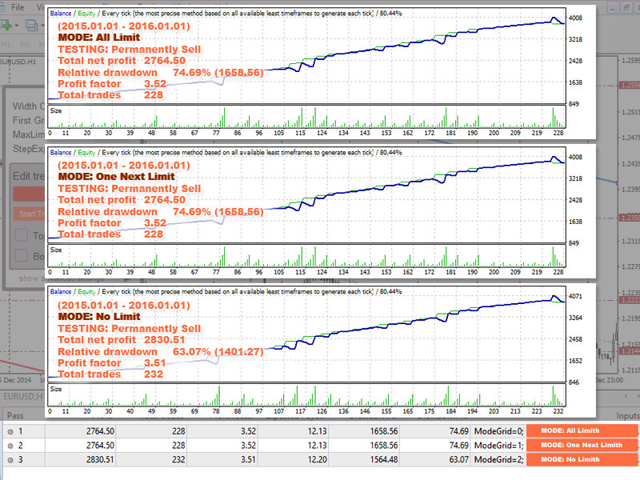Tick the 'Bo...' checkbox in the panel
This screenshot has width=640, height=480.
coord(21,256)
